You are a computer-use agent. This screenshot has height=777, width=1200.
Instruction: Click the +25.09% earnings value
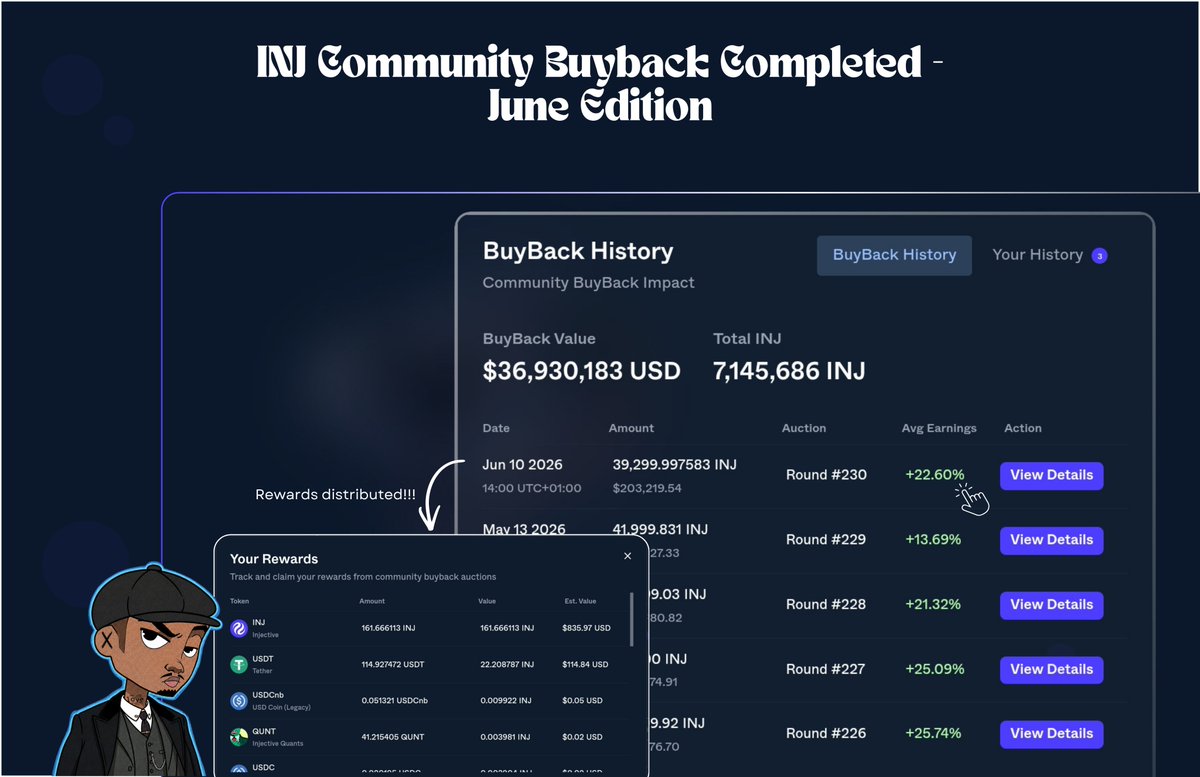point(935,669)
